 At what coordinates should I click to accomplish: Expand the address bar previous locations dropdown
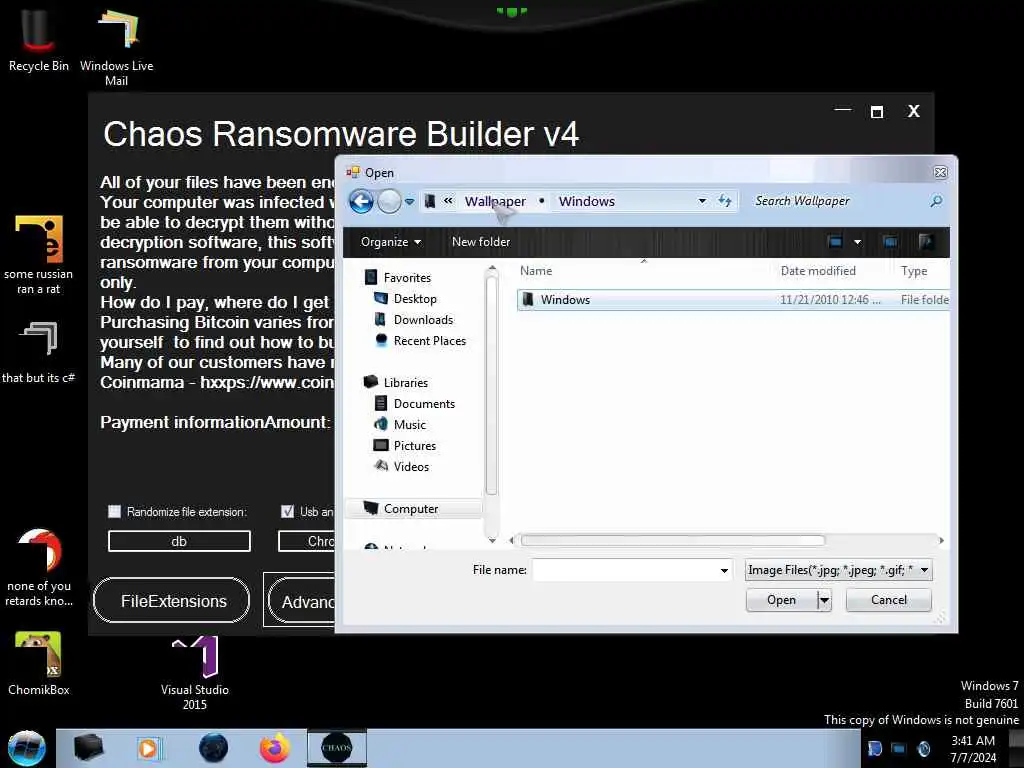702,201
